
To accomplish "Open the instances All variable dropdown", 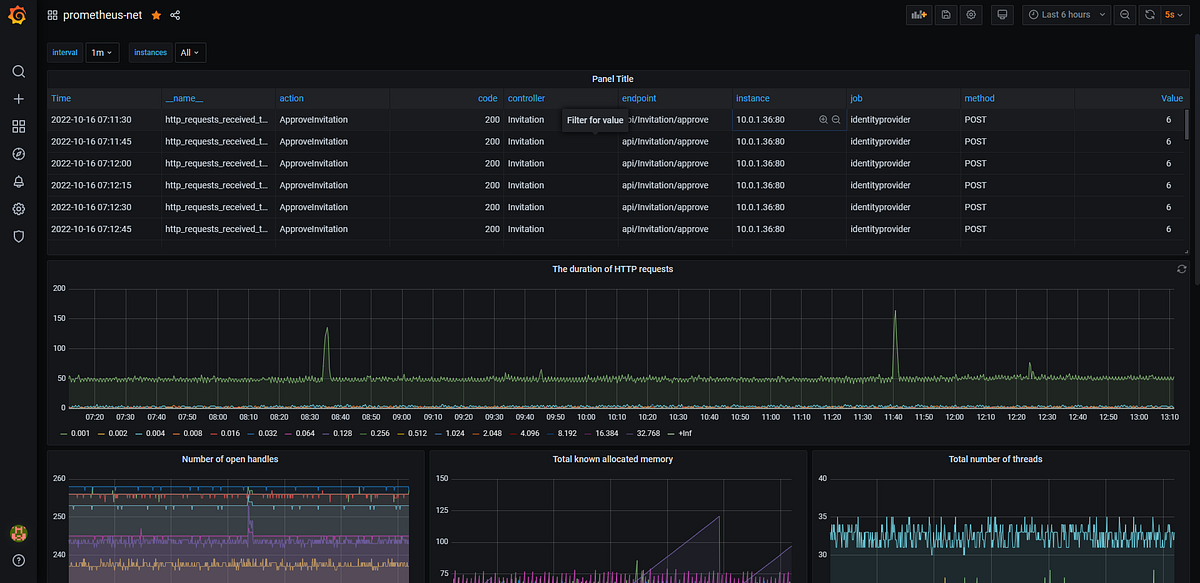I will tap(191, 52).
